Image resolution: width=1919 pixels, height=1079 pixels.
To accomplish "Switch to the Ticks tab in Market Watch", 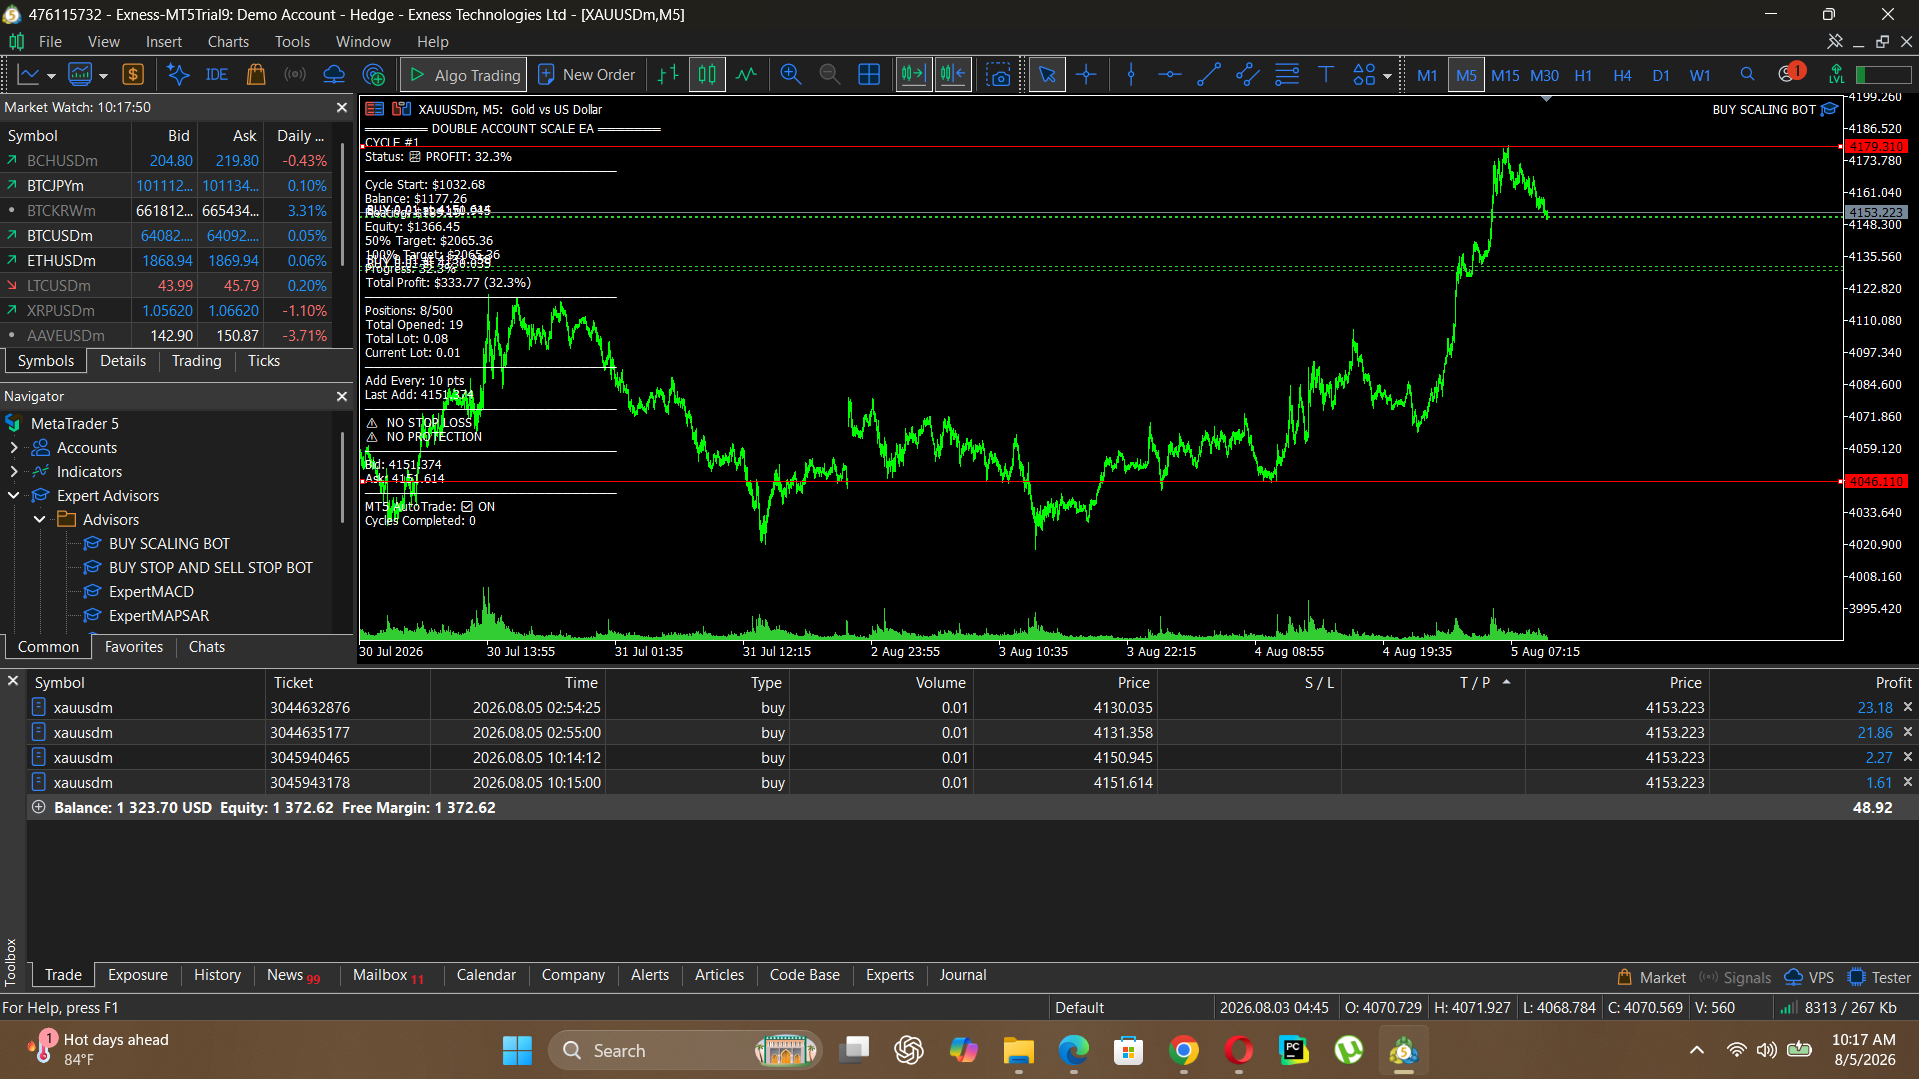I will [x=264, y=361].
